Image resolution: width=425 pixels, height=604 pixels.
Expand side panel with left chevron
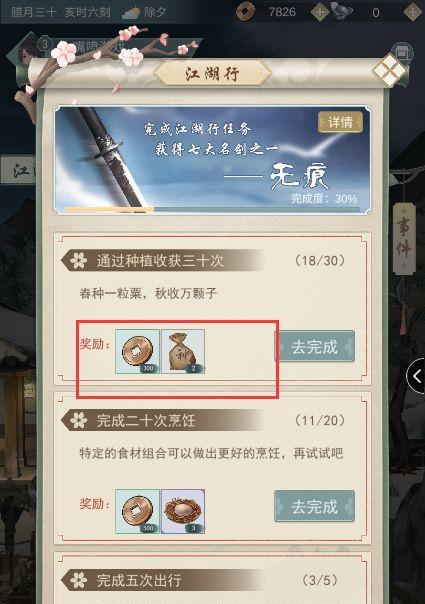pos(416,376)
